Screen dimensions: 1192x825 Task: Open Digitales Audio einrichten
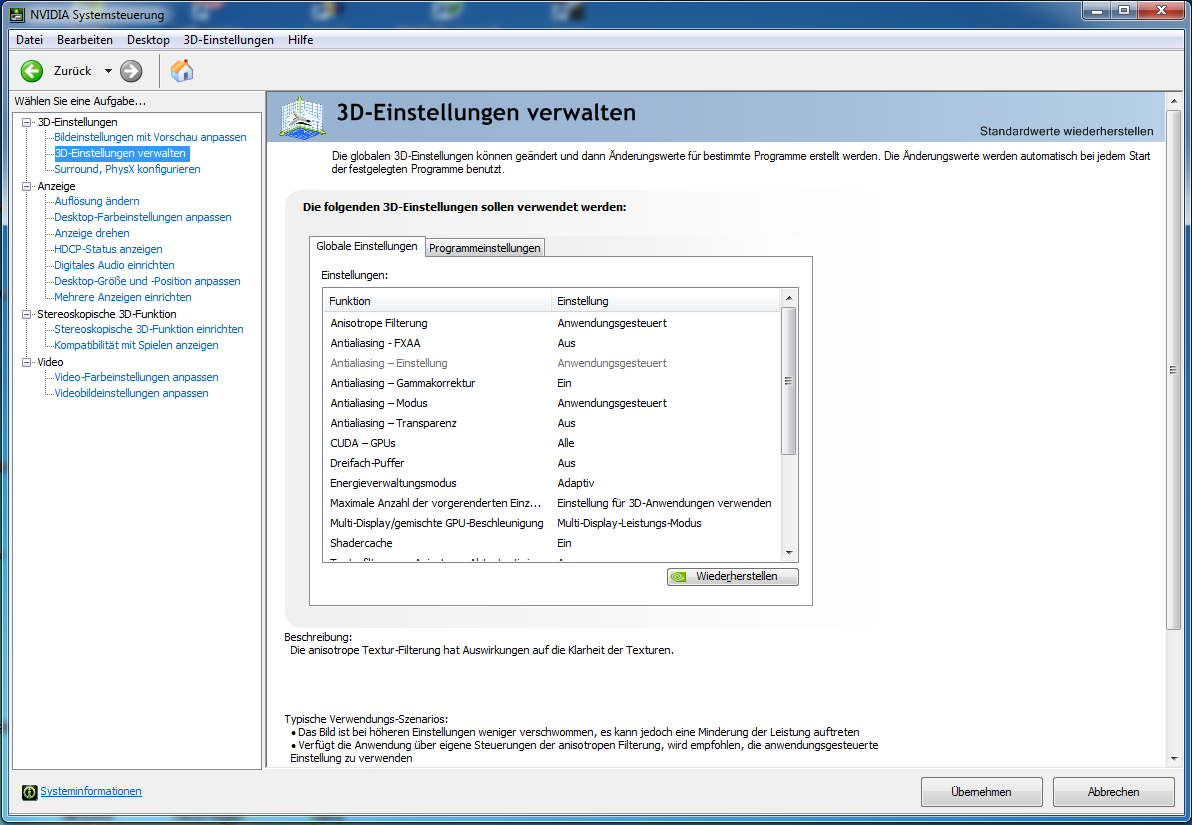pyautogui.click(x=114, y=265)
